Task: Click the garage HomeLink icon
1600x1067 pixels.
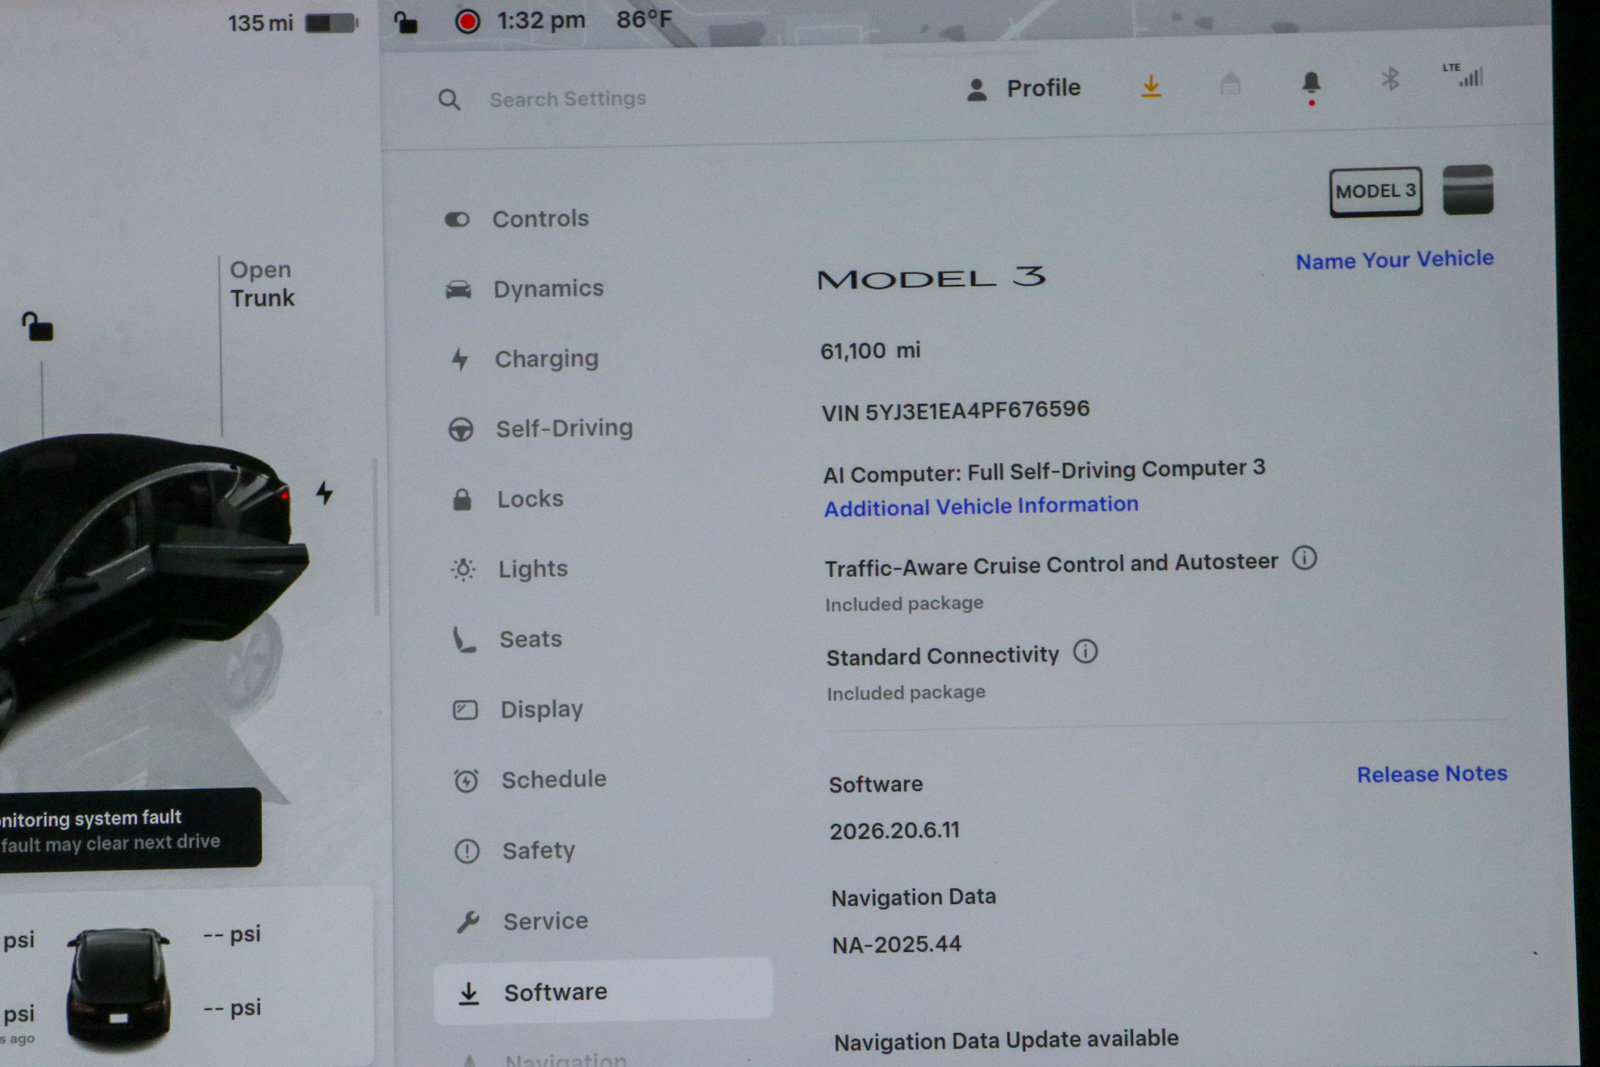Action: [1230, 84]
